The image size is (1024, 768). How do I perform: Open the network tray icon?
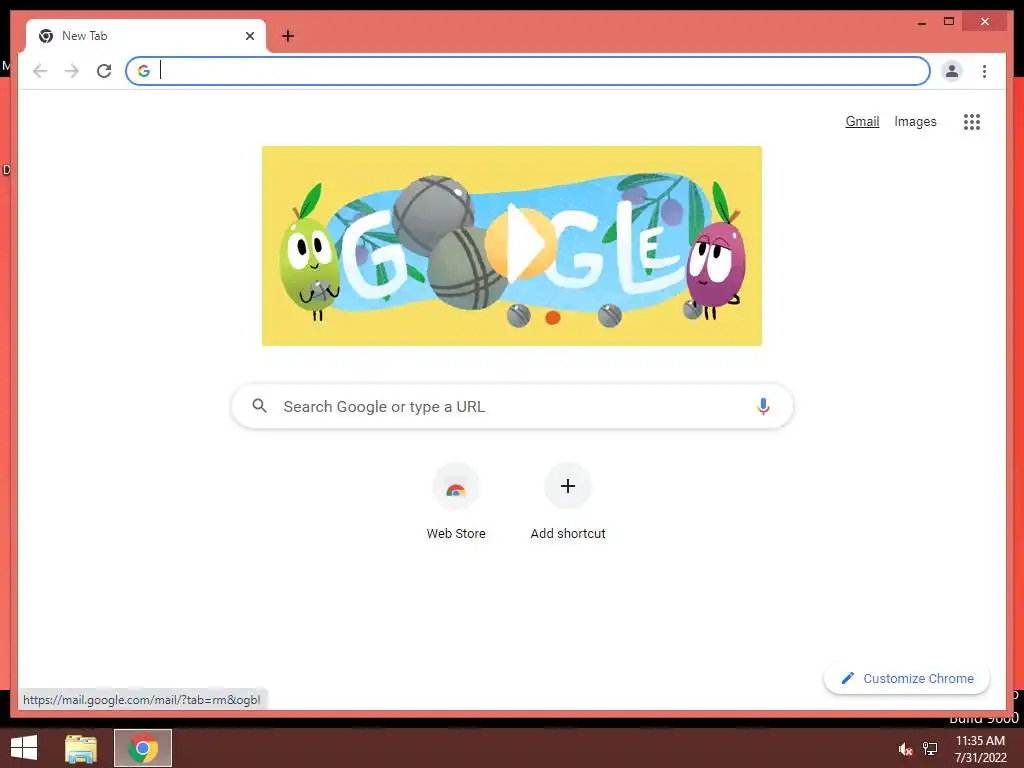point(930,749)
